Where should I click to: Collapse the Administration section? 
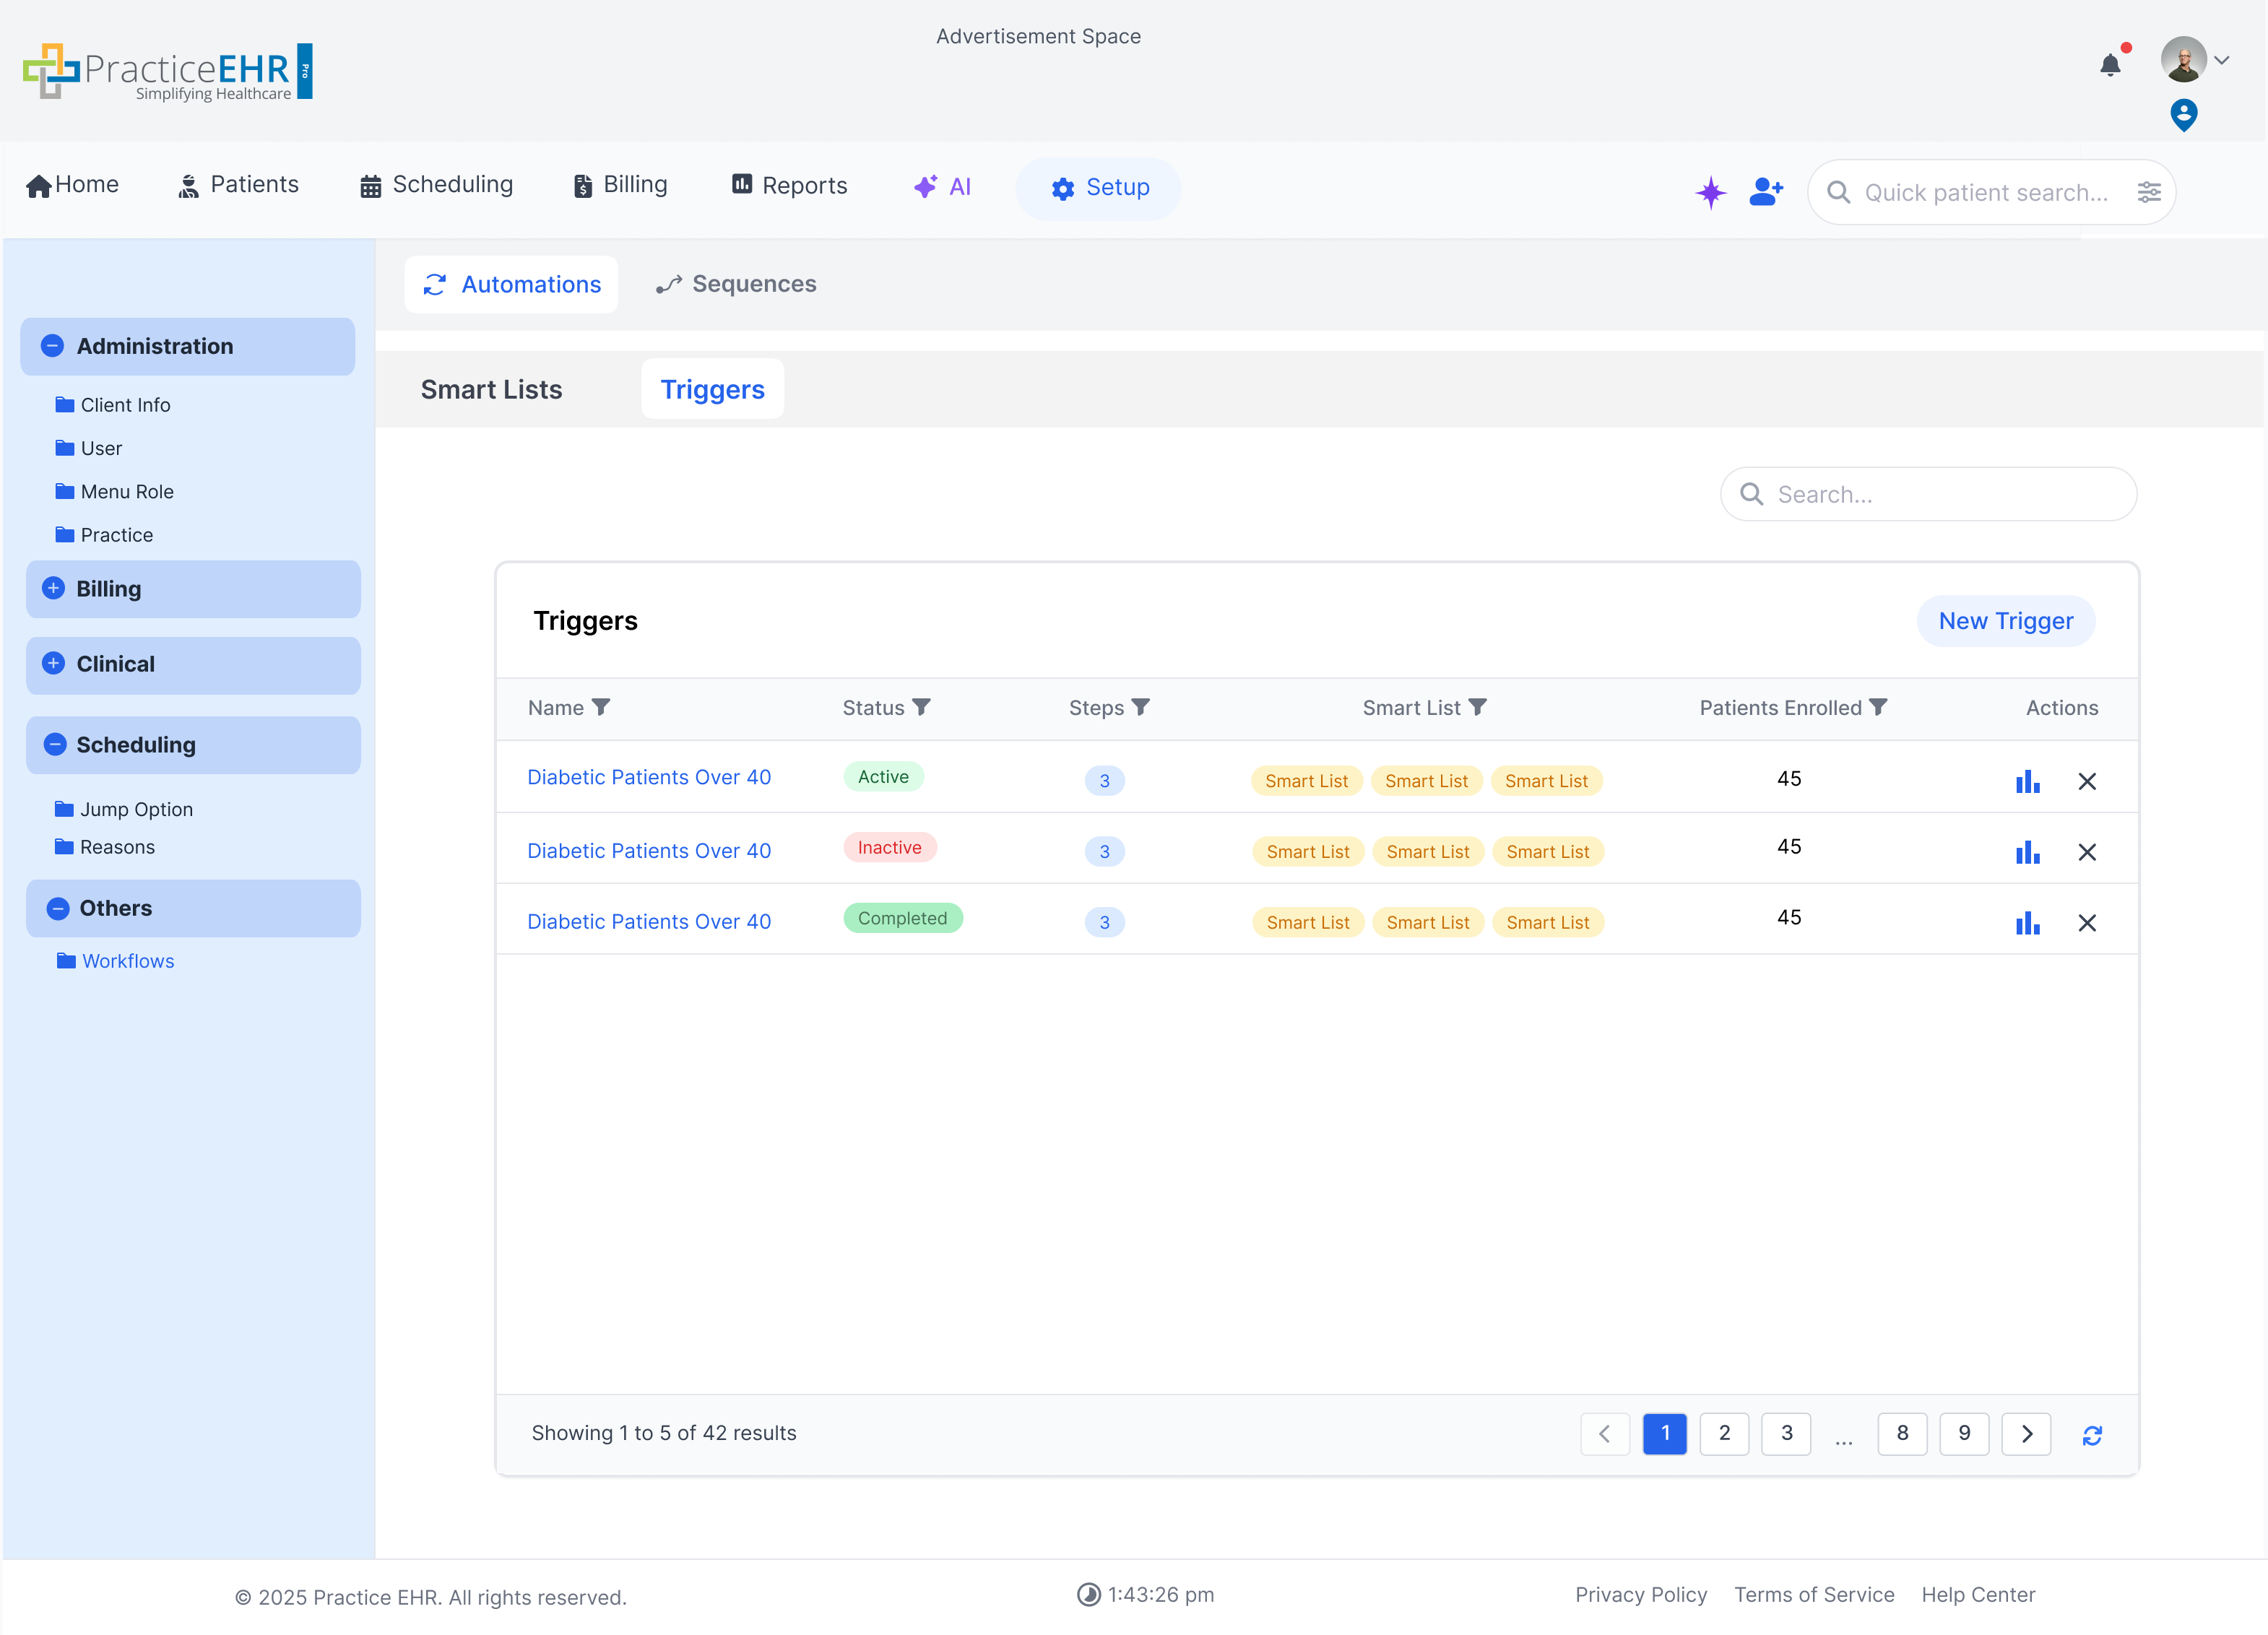pos(53,346)
